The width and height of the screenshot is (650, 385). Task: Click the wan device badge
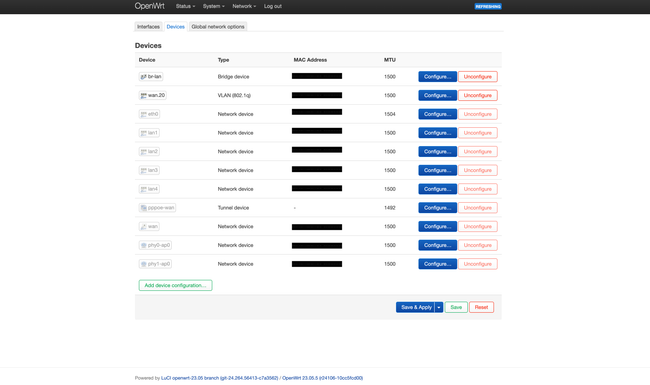point(149,226)
